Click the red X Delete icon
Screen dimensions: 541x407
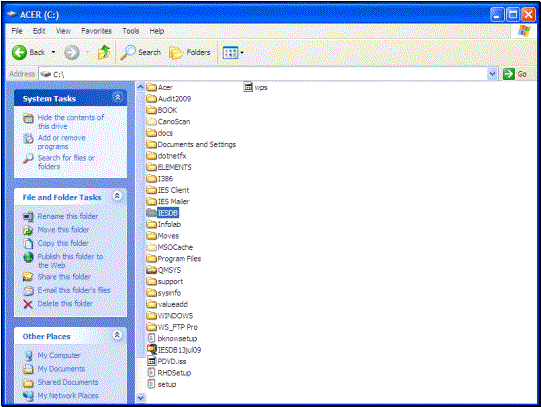[28, 304]
